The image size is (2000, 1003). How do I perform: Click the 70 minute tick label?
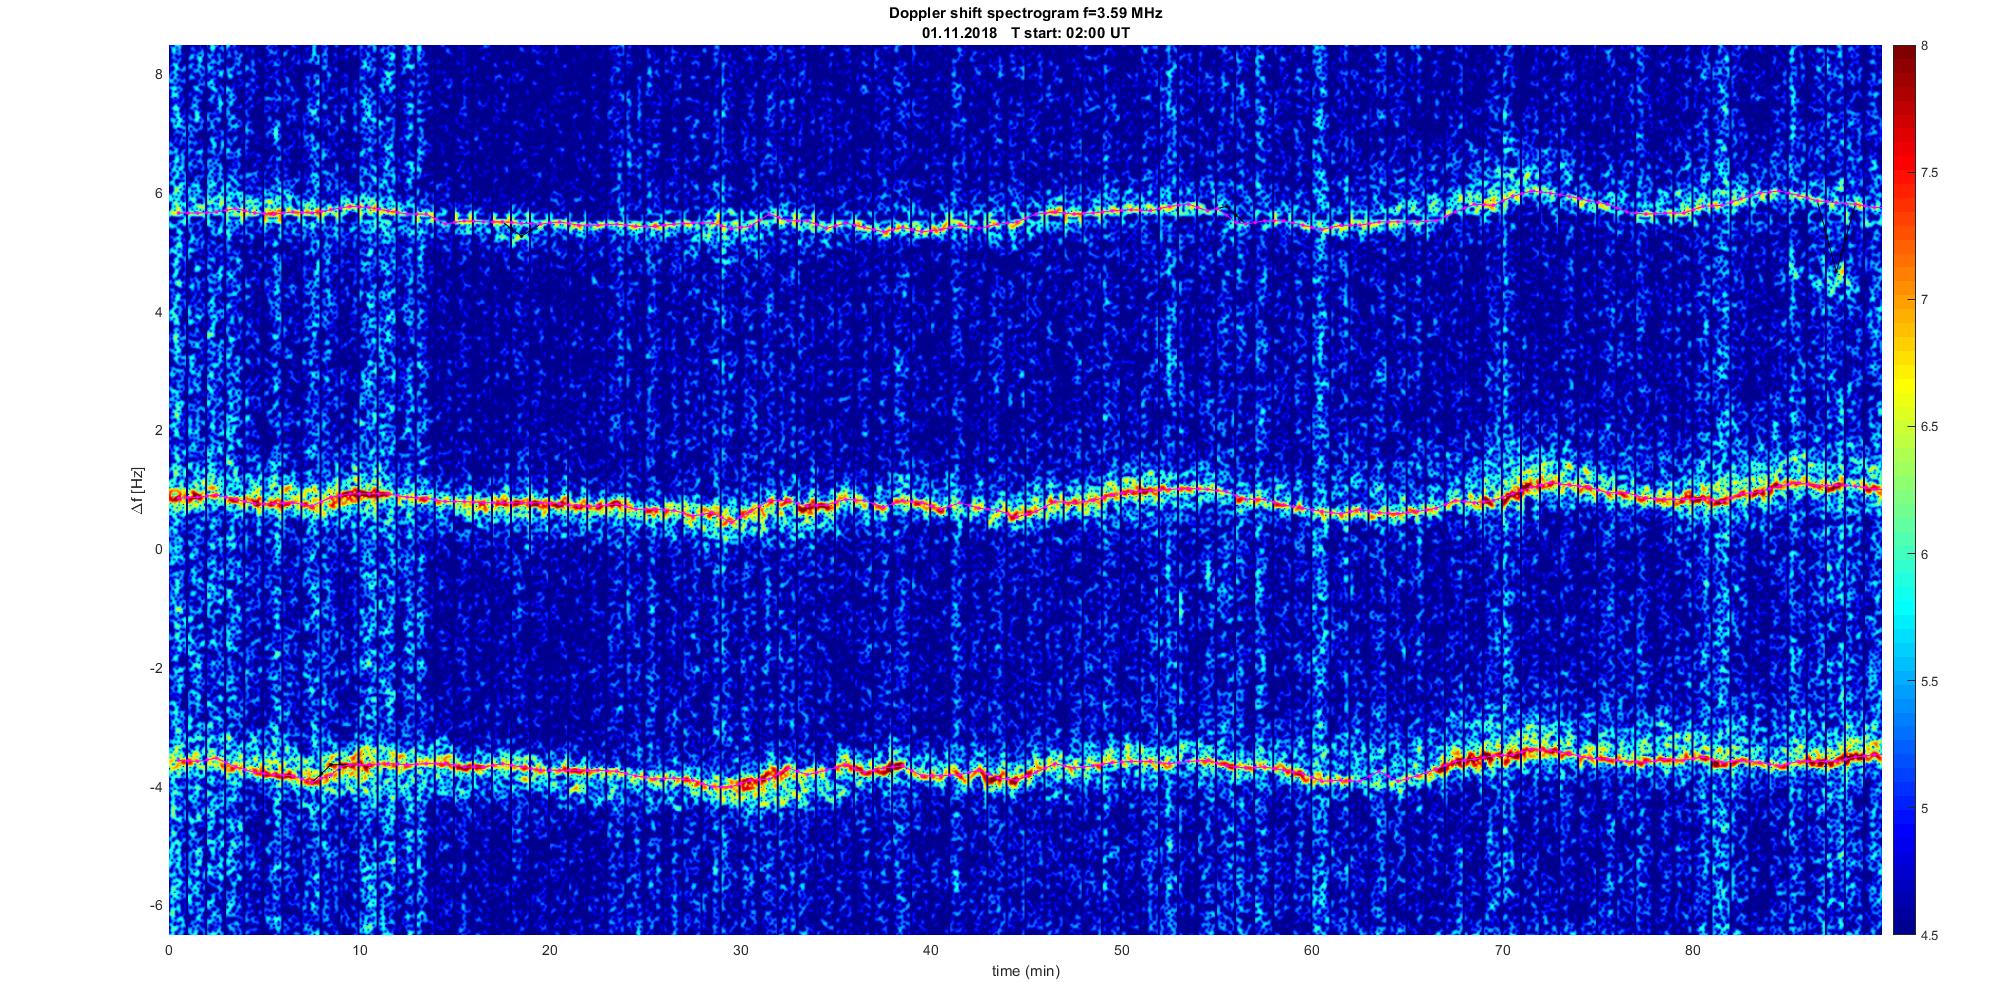pos(1502,950)
